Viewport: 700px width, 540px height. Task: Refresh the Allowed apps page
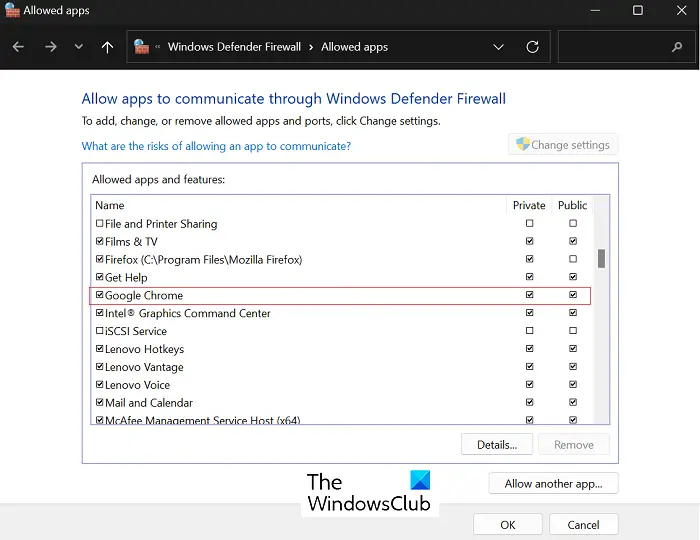532,47
